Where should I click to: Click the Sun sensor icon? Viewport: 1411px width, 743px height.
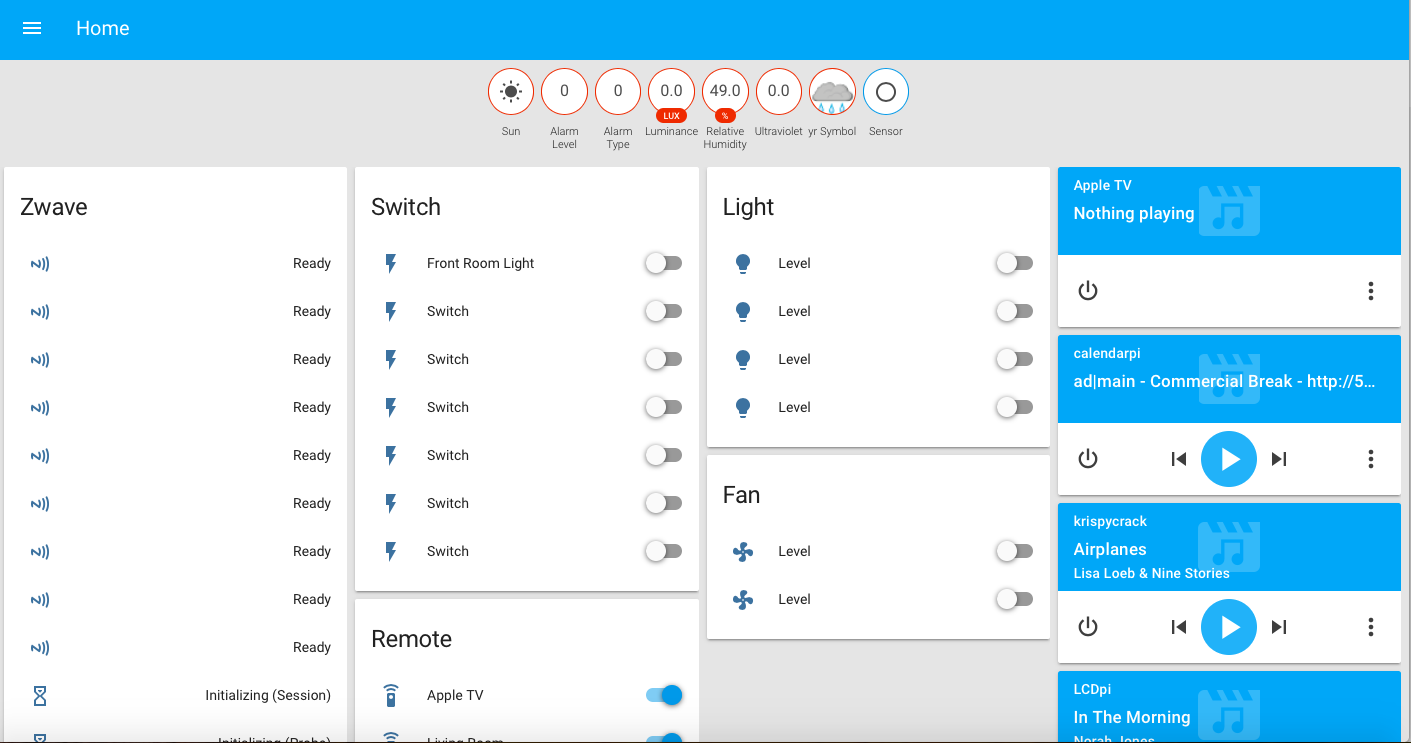[x=510, y=91]
